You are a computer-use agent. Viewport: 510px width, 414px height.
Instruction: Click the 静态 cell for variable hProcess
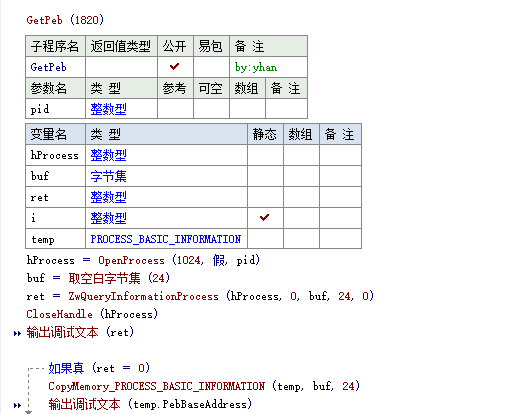tap(265, 155)
